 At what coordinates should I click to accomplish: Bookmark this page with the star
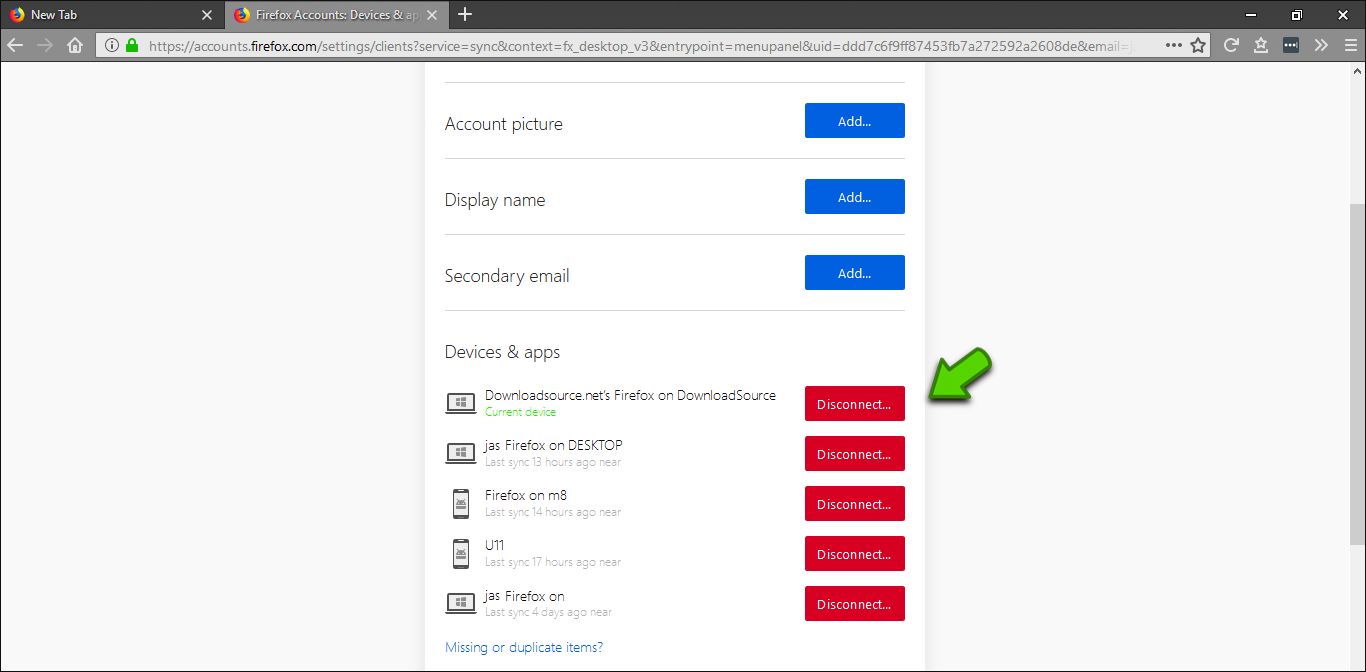pyautogui.click(x=1198, y=45)
